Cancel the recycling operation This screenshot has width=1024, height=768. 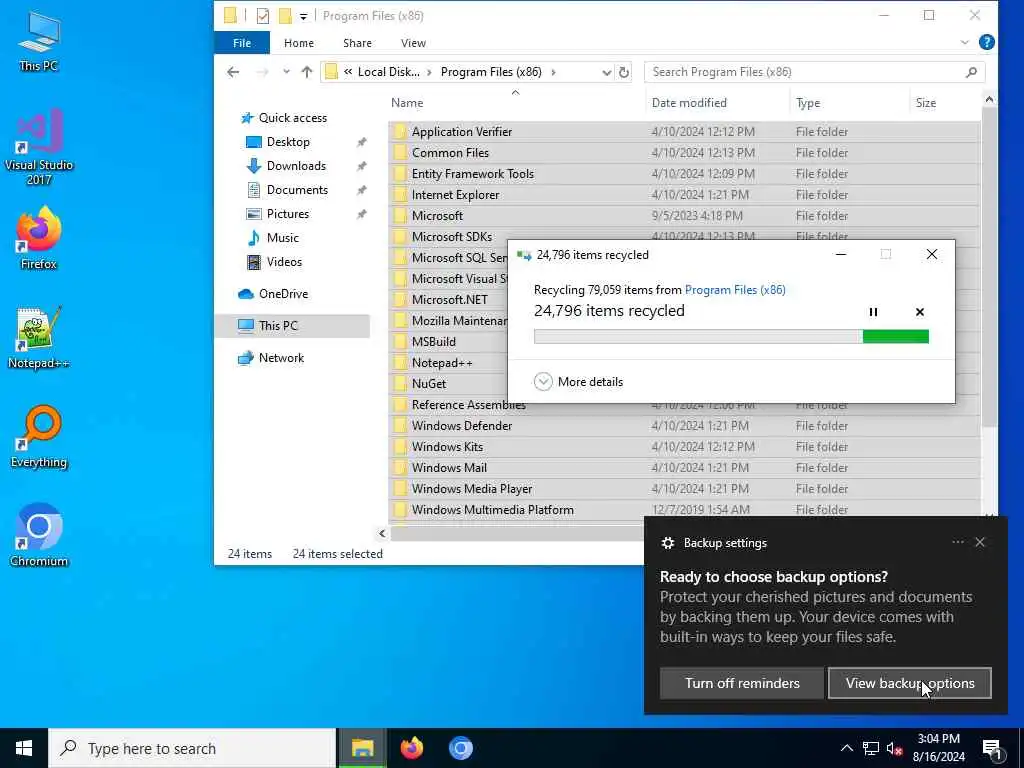pos(920,312)
